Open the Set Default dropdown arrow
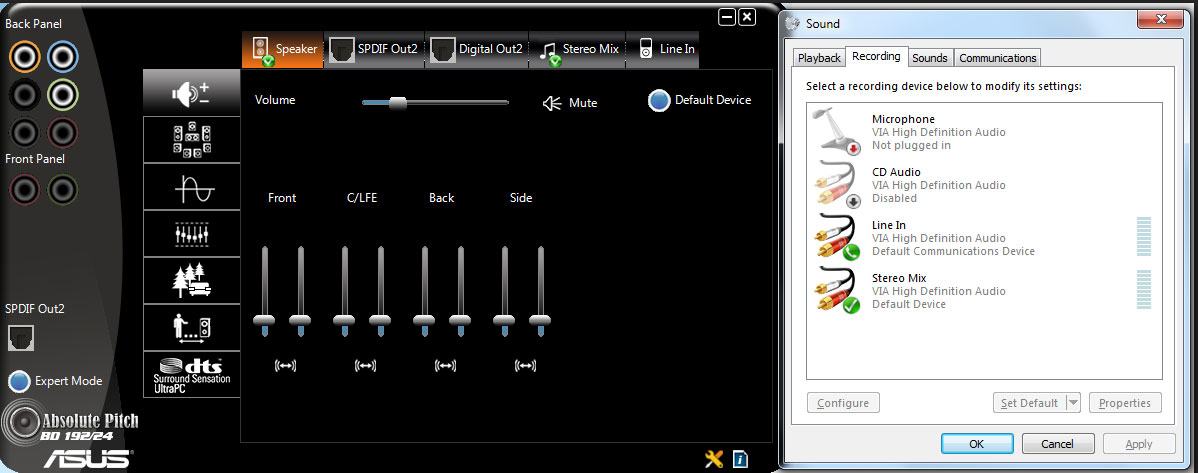Image resolution: width=1198 pixels, height=473 pixels. click(1073, 403)
